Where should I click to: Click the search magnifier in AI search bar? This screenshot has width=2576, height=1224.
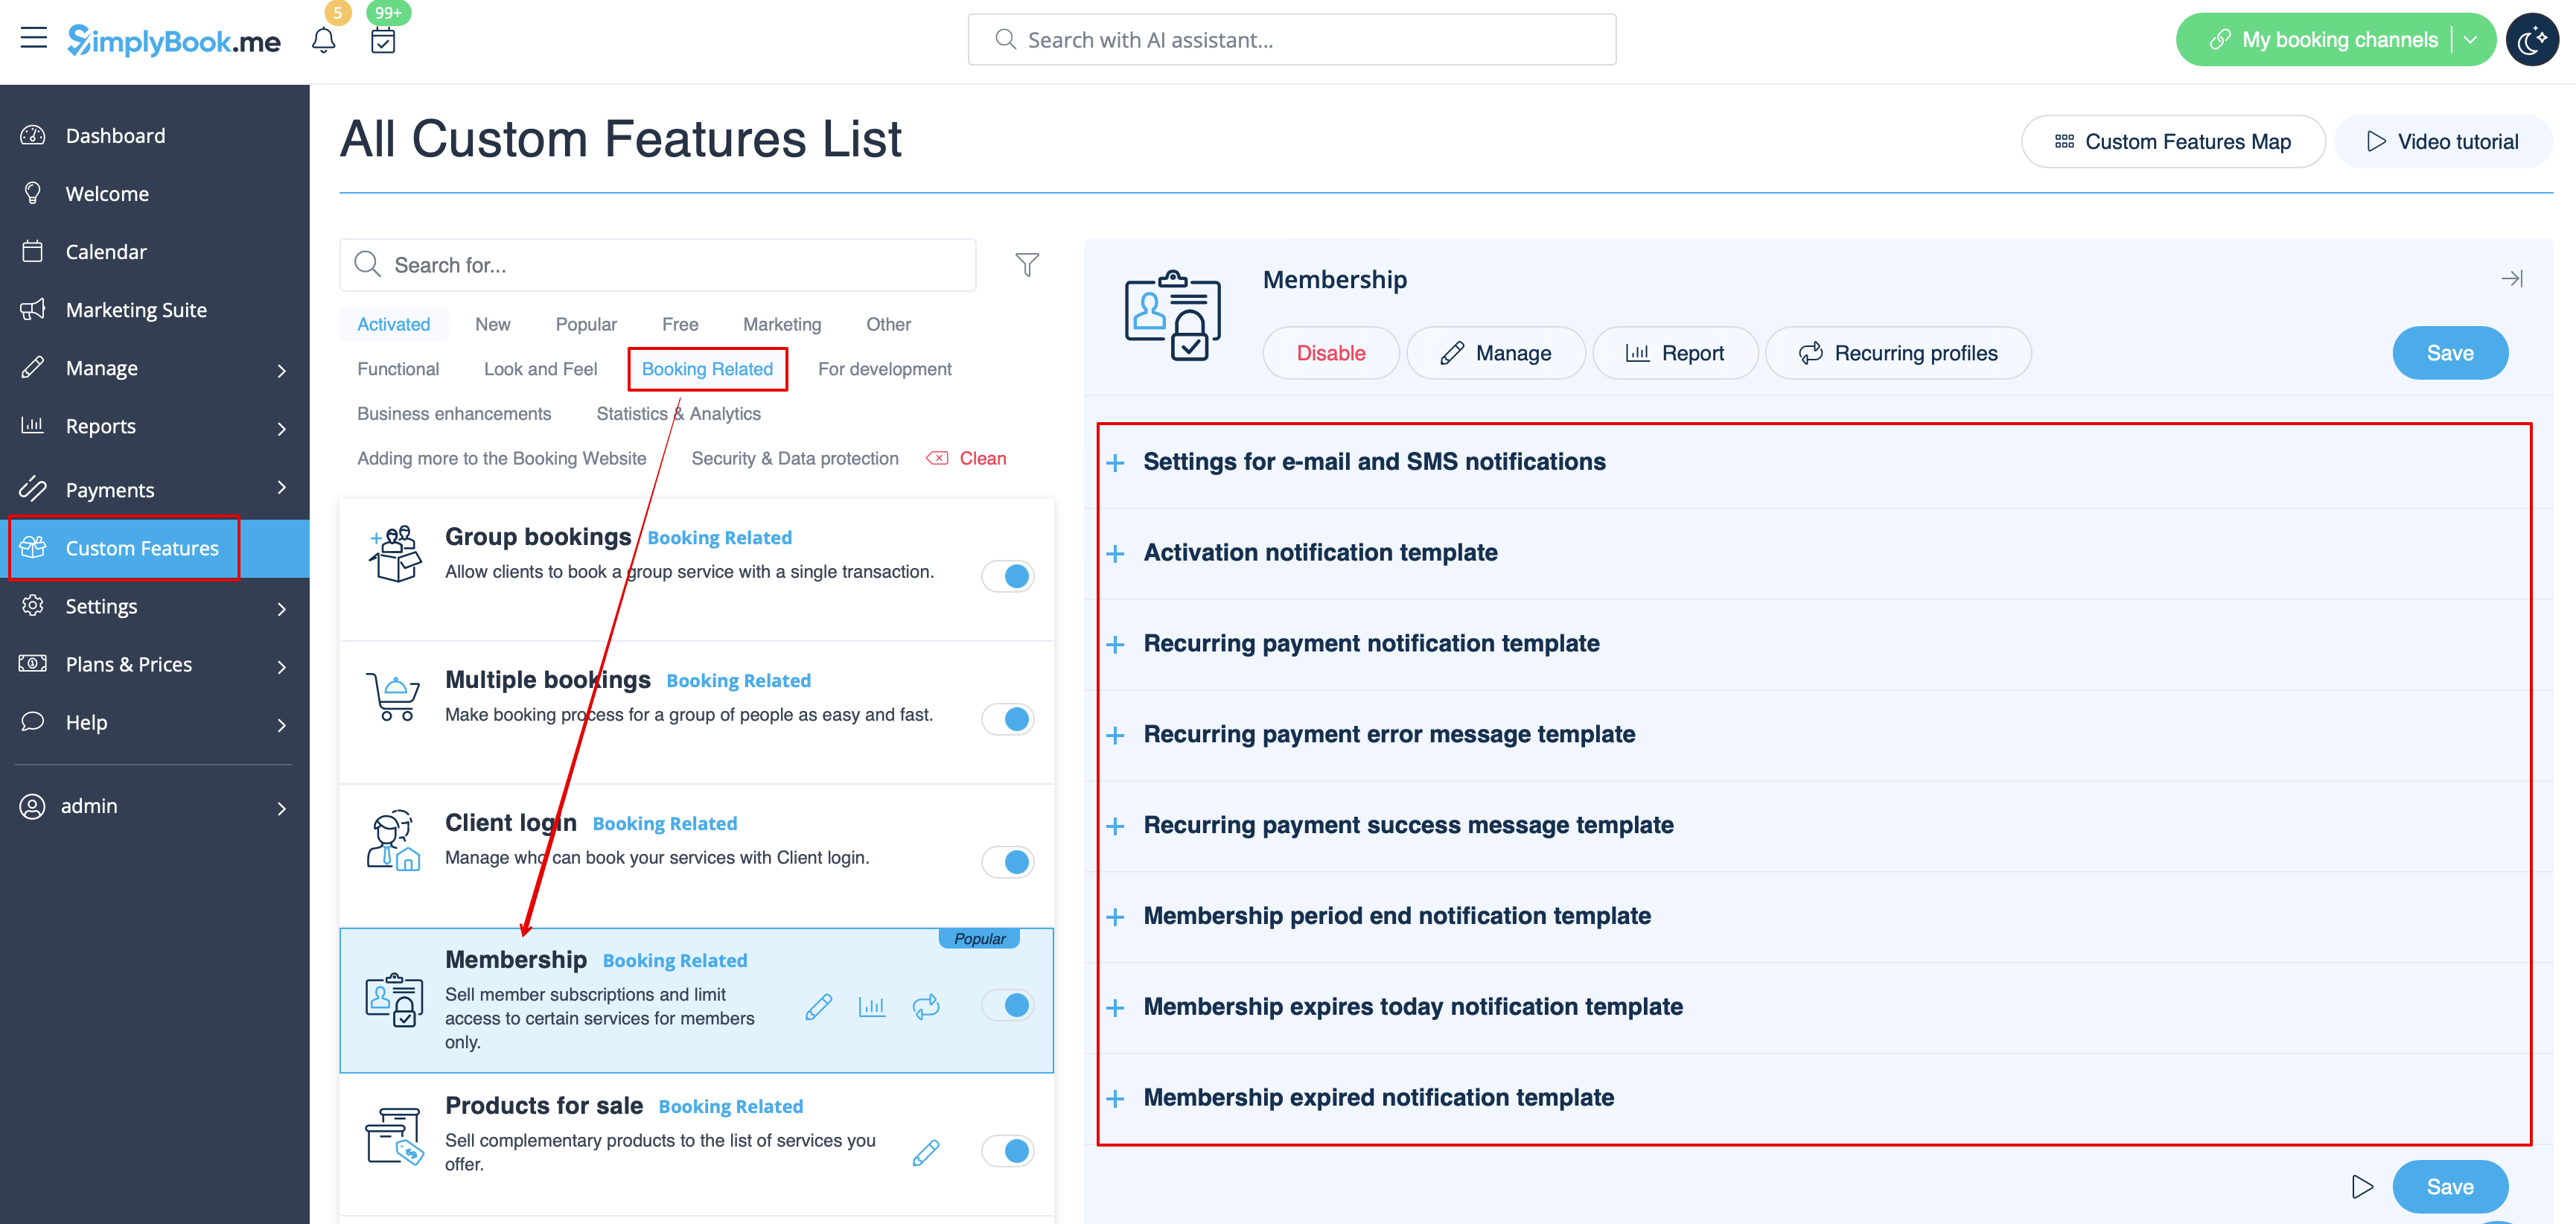pos(1005,40)
